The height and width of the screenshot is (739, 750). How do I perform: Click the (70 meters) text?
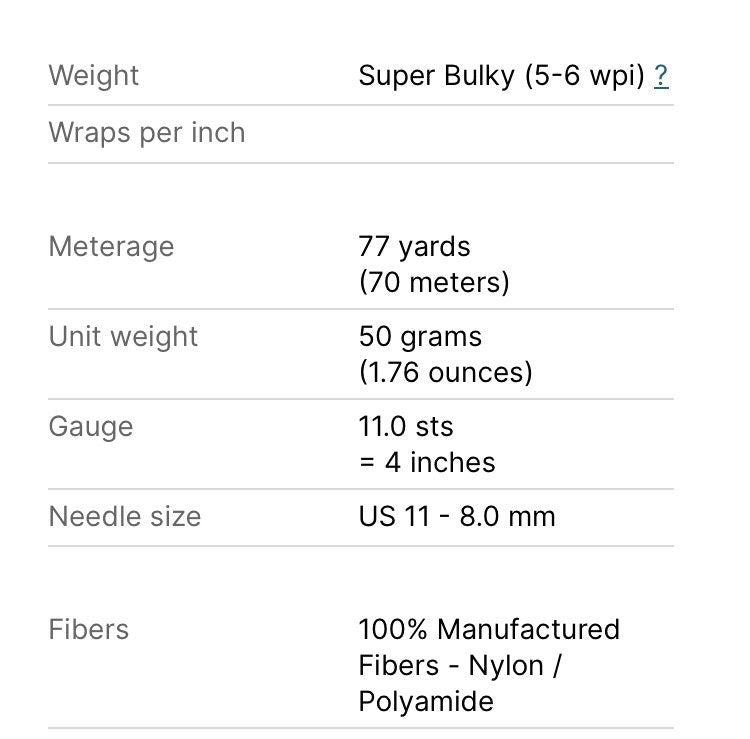click(434, 283)
